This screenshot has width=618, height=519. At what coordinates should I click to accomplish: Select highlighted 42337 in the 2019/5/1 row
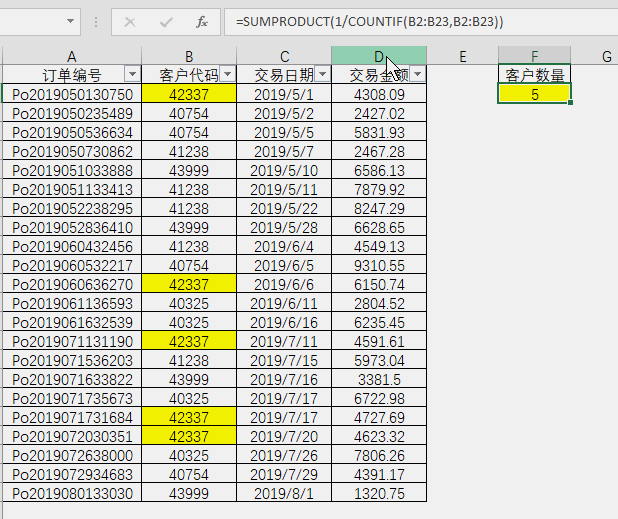(189, 94)
